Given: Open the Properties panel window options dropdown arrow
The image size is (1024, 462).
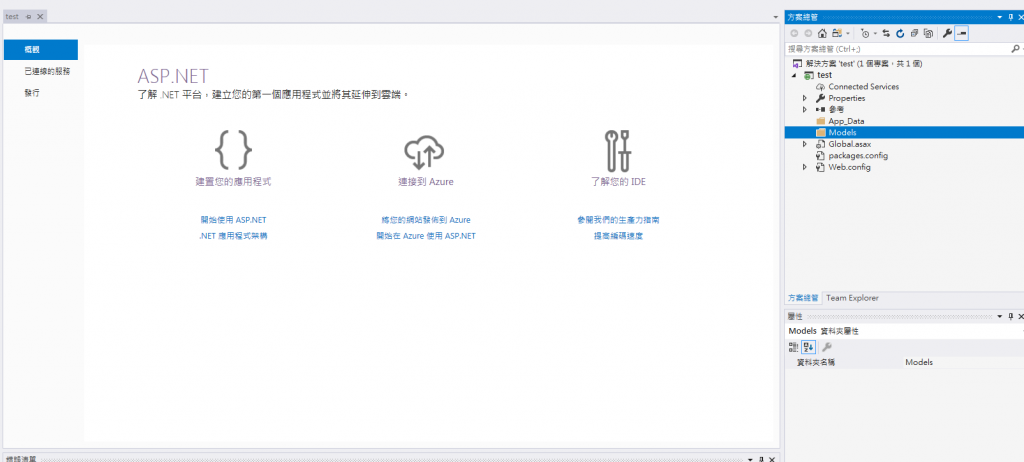Looking at the screenshot, I should coord(1000,316).
